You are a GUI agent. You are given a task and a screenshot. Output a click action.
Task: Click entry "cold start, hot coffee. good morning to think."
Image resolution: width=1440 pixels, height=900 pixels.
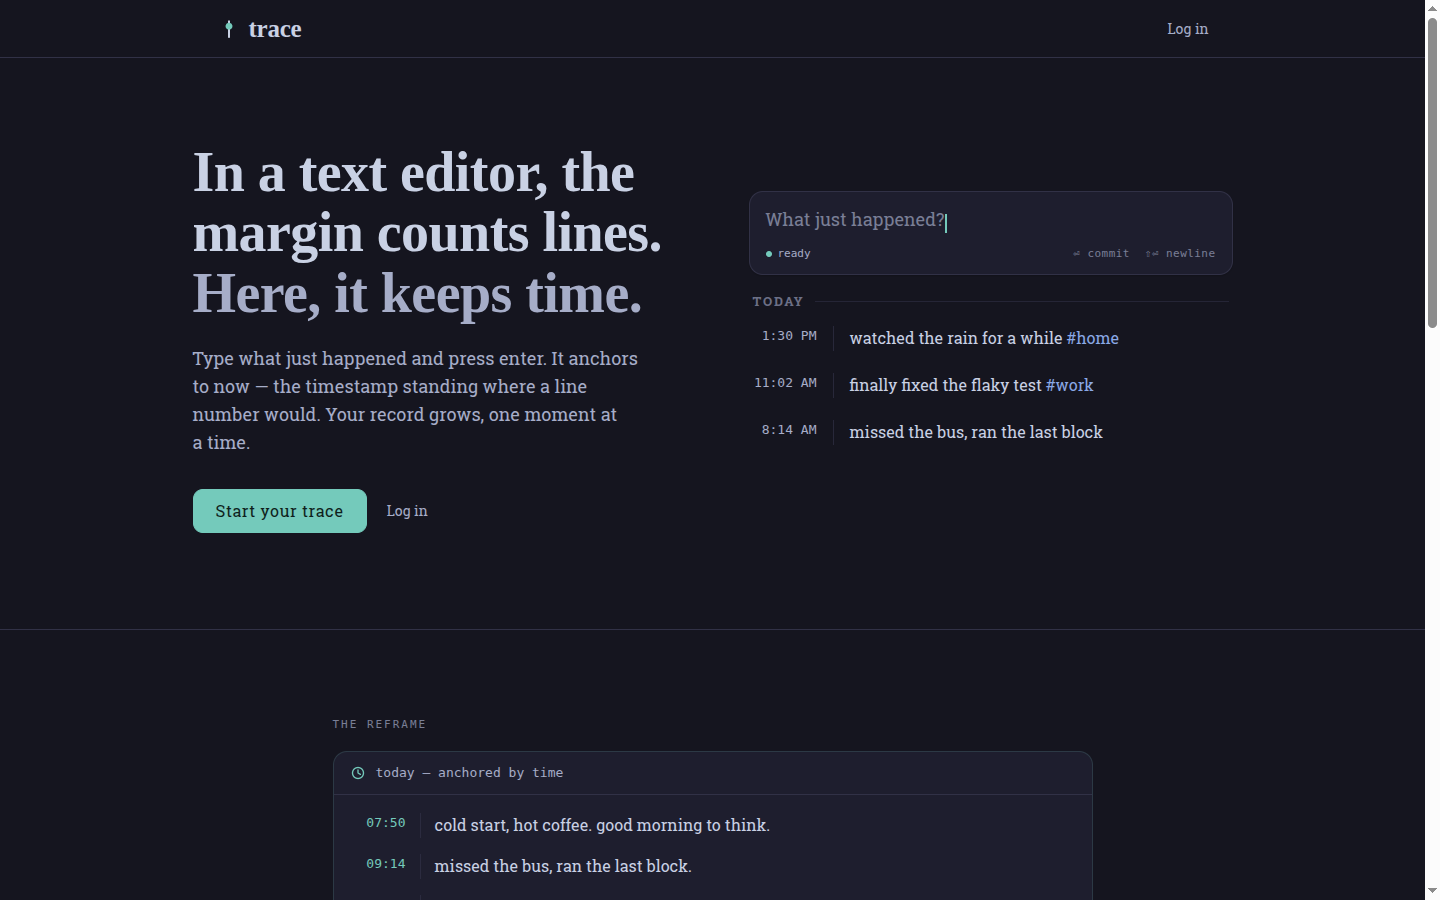(x=602, y=825)
